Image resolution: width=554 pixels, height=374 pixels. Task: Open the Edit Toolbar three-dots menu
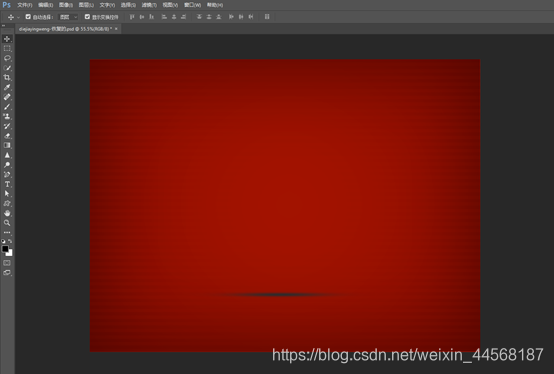(7, 232)
